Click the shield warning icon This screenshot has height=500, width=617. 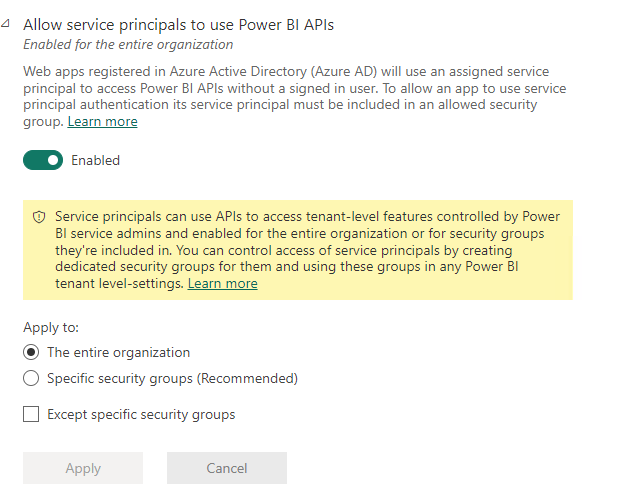39,217
